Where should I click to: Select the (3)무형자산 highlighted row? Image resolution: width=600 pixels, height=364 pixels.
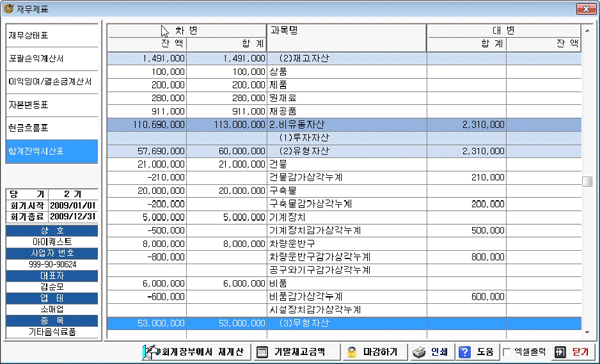(344, 323)
